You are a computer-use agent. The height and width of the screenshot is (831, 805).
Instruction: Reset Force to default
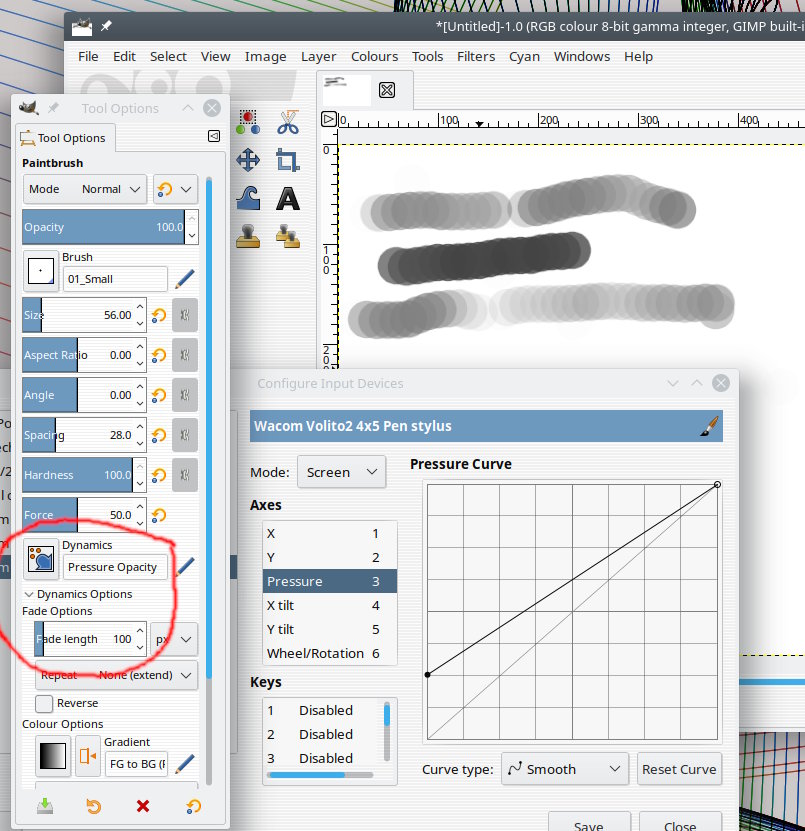click(x=159, y=515)
